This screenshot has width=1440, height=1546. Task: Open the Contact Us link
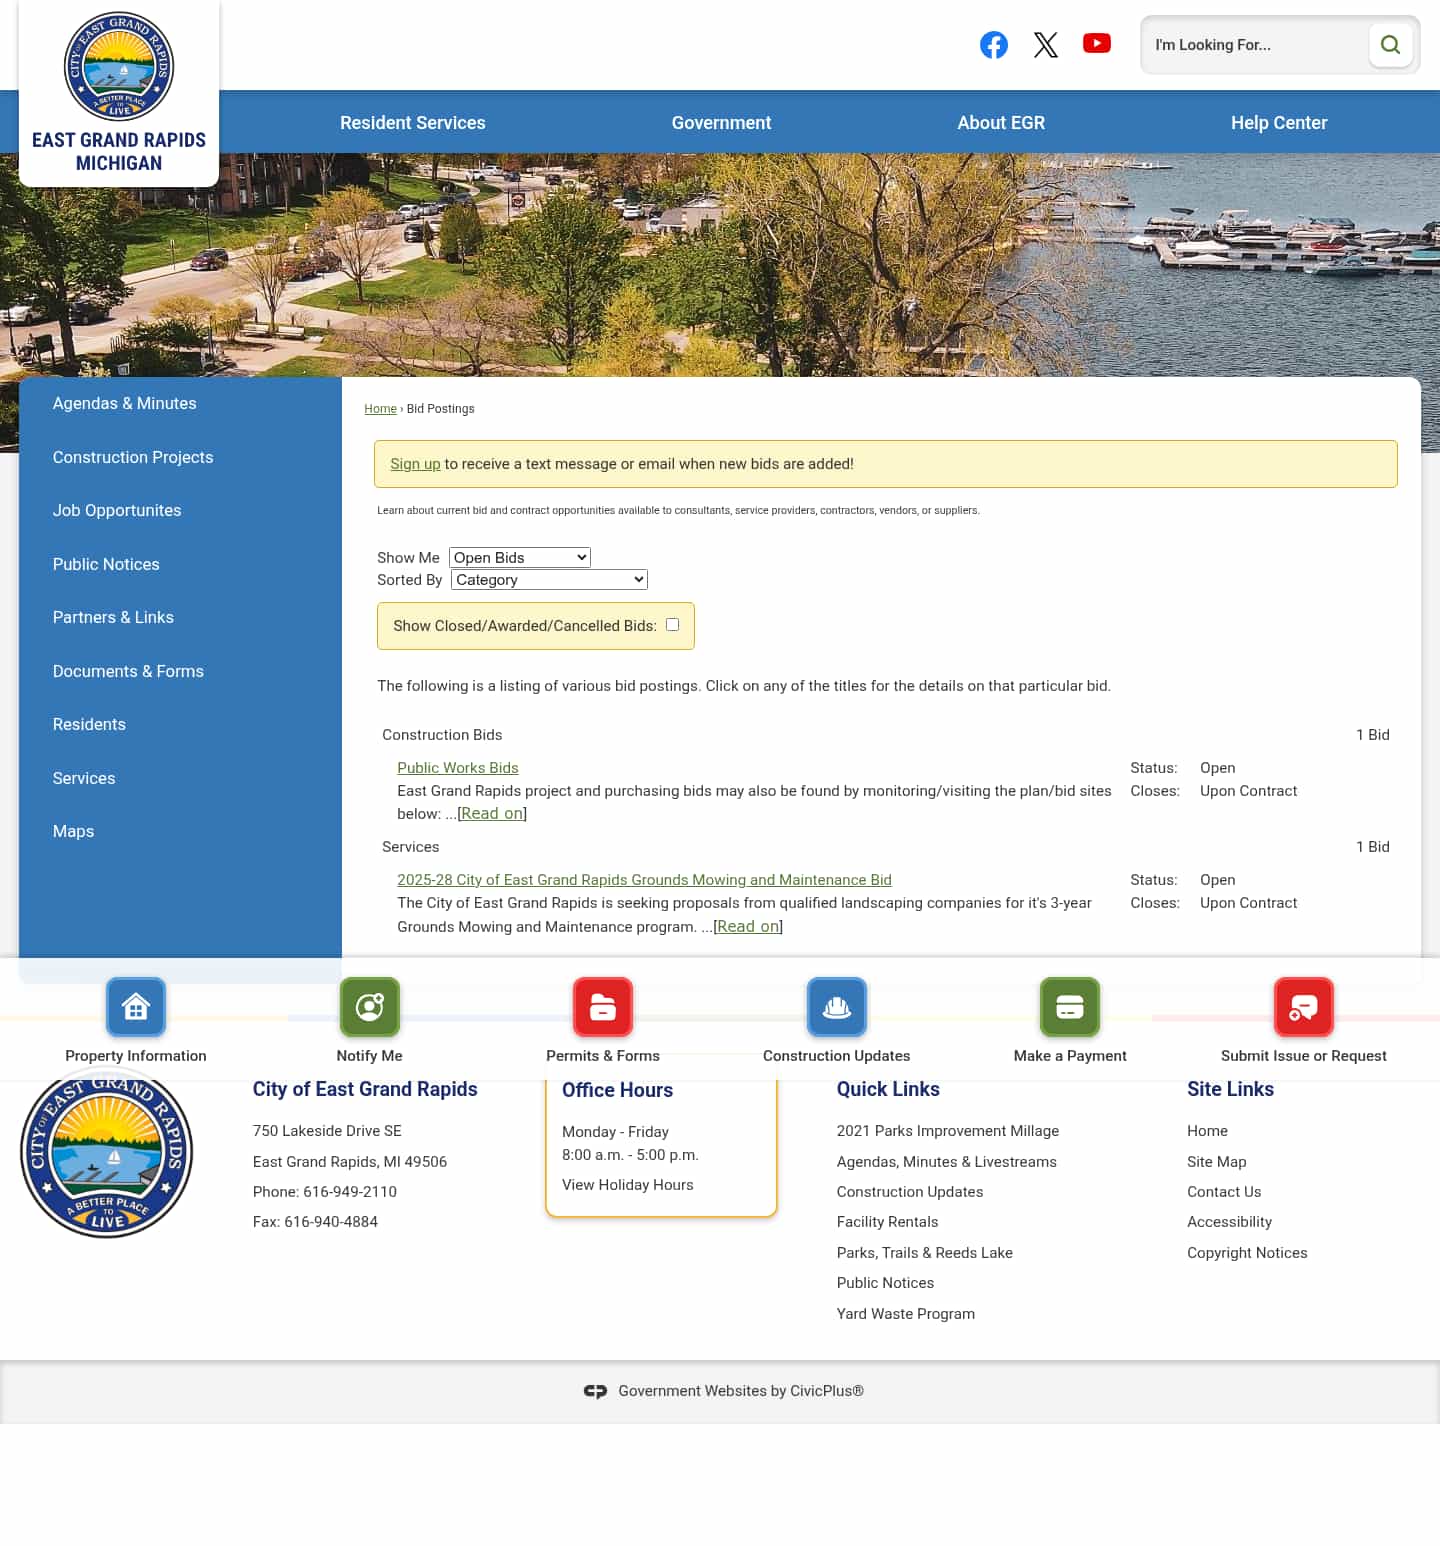1224,1192
